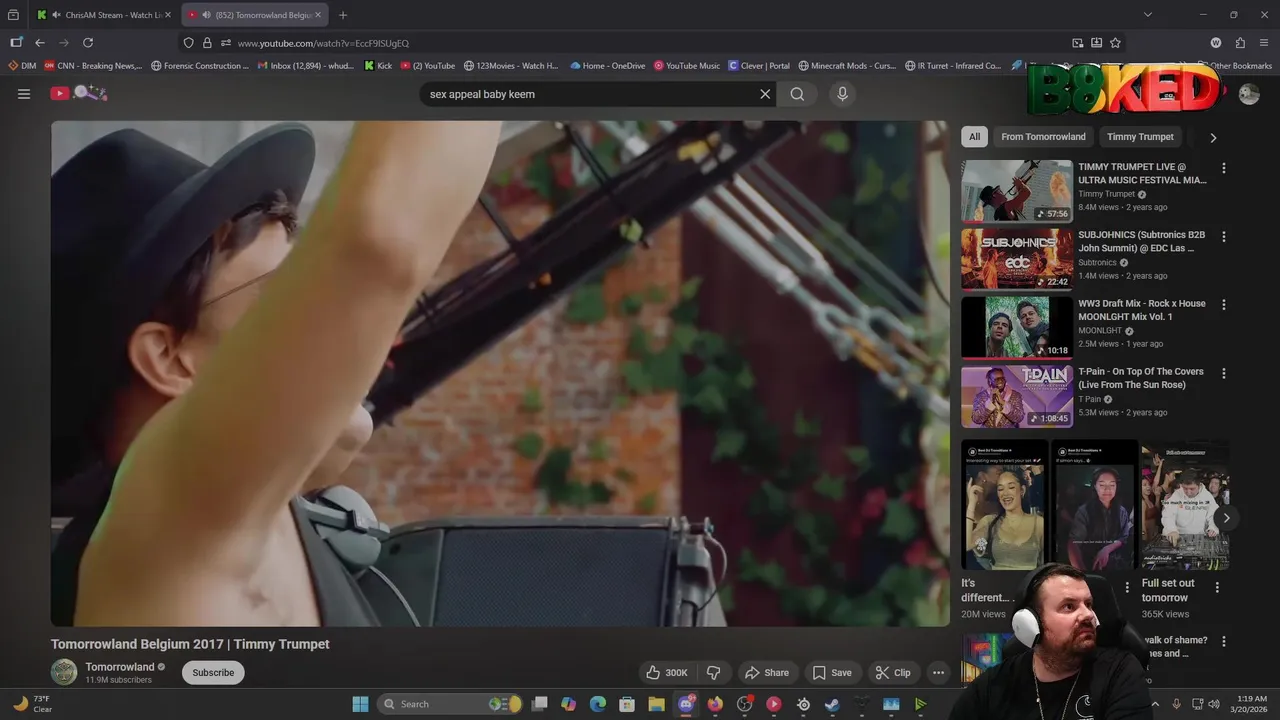The height and width of the screenshot is (720, 1280).
Task: Subscribe to the Tomorrowland channel
Action: pyautogui.click(x=213, y=673)
